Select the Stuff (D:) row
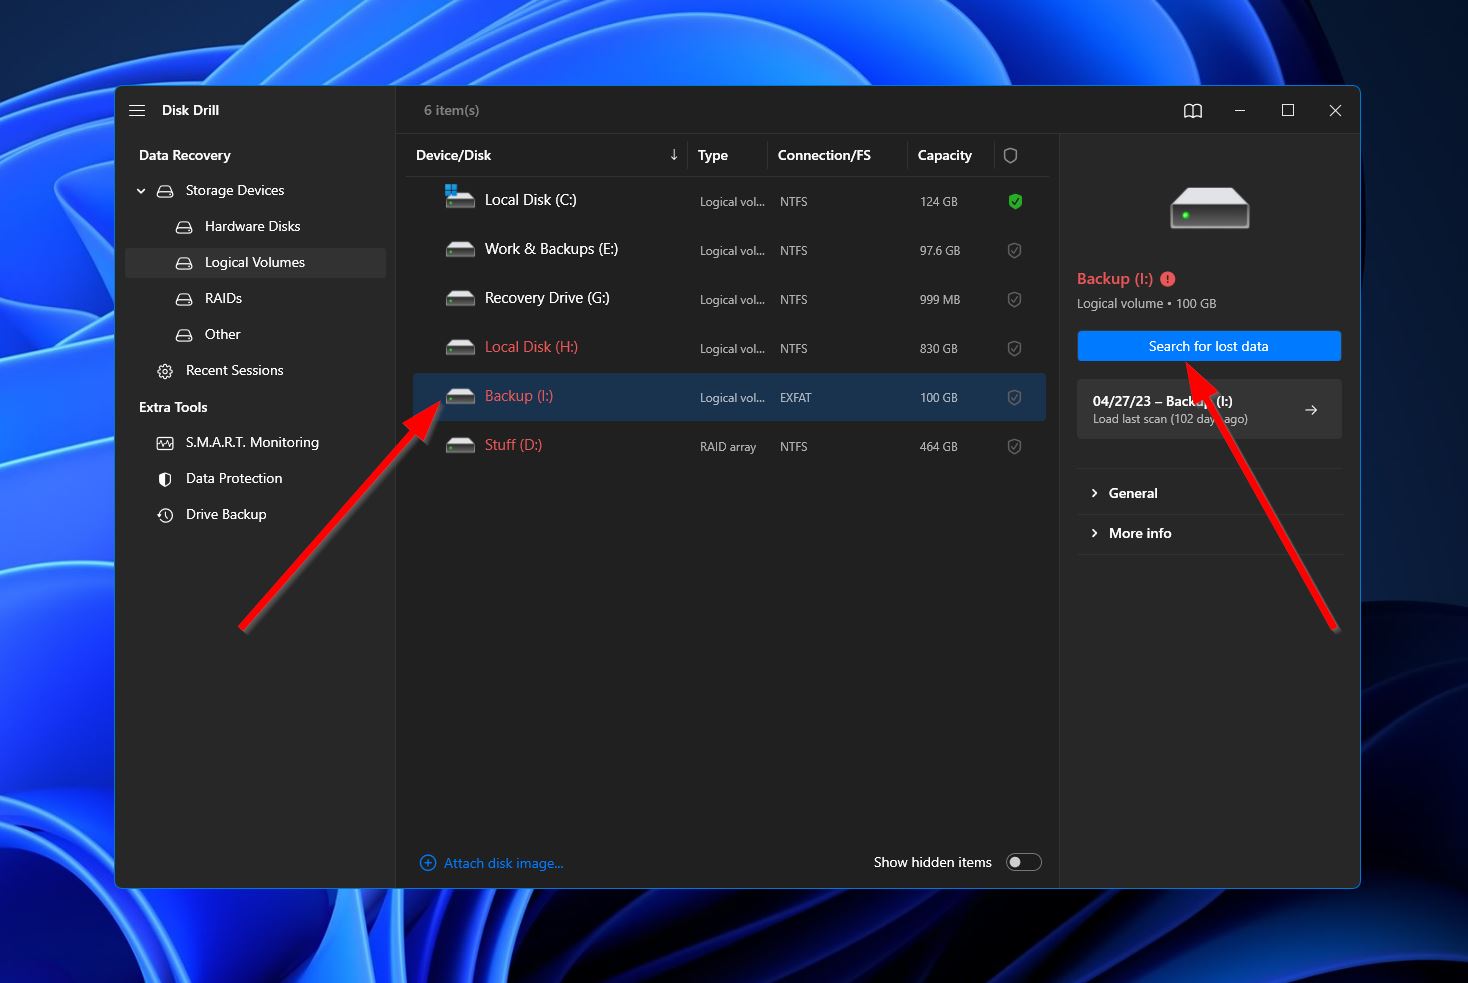The image size is (1468, 983). pyautogui.click(x=729, y=446)
